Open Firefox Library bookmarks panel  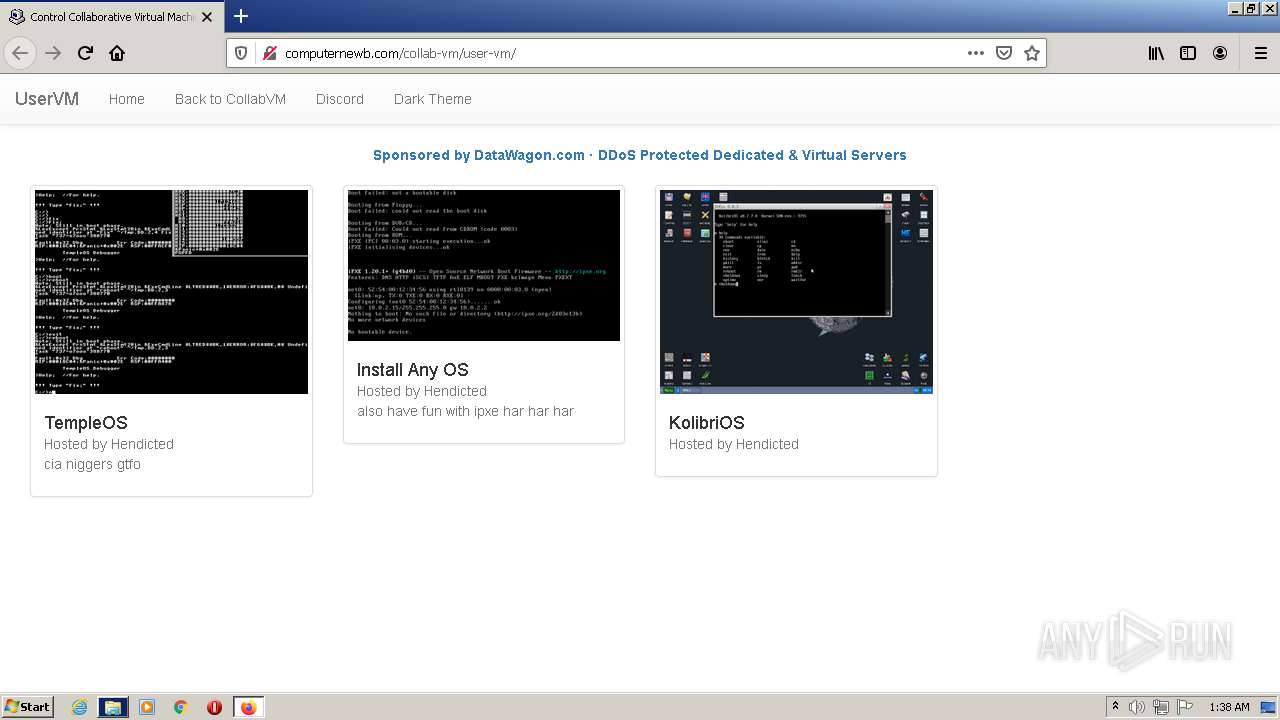[x=1156, y=53]
